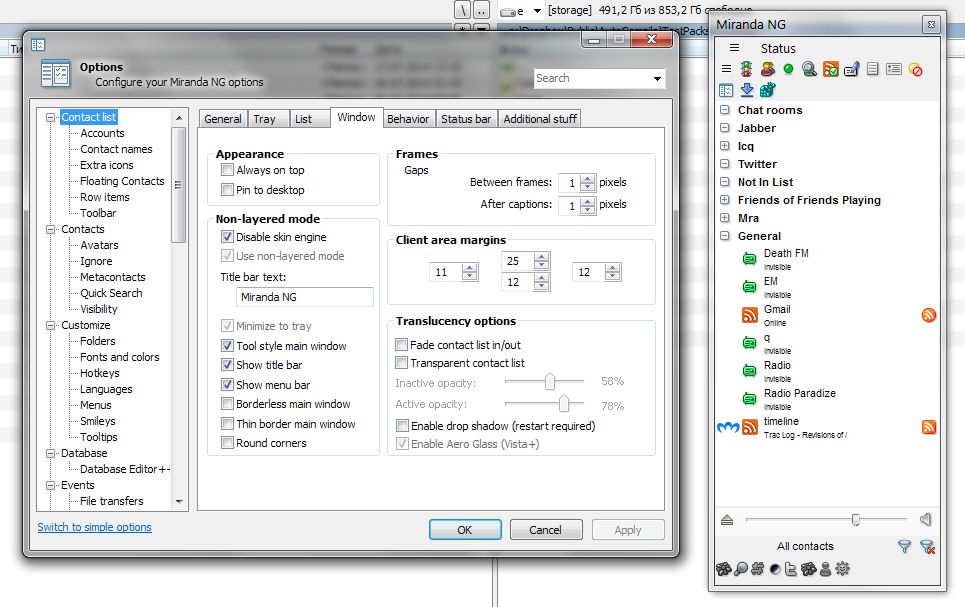This screenshot has width=965, height=607.
Task: Click the bulleted contact card icon in toolbar
Action: coord(894,70)
